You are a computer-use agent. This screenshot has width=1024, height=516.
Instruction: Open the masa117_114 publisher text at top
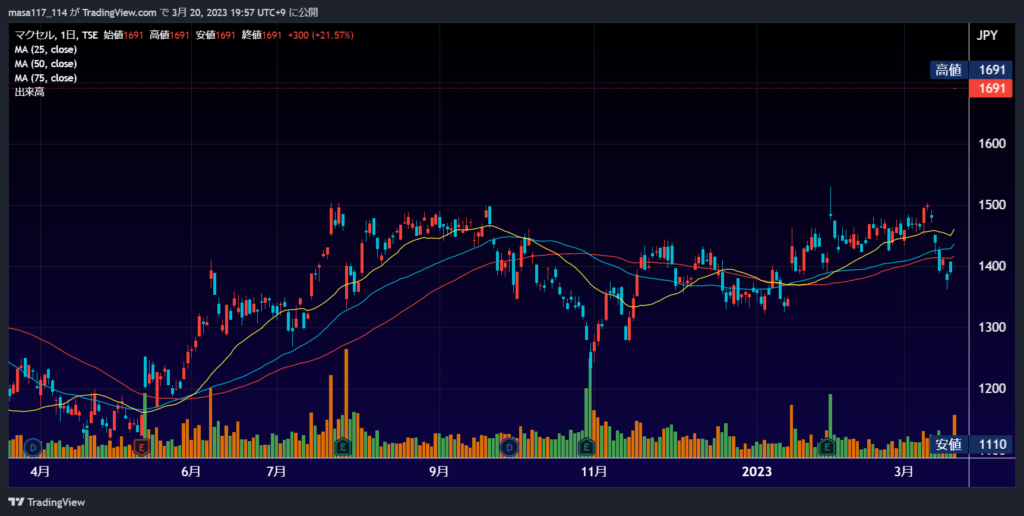[x=37, y=12]
